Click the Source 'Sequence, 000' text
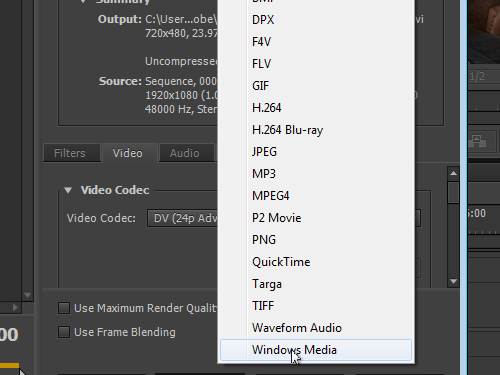Viewport: 500px width, 375px height. click(181, 81)
